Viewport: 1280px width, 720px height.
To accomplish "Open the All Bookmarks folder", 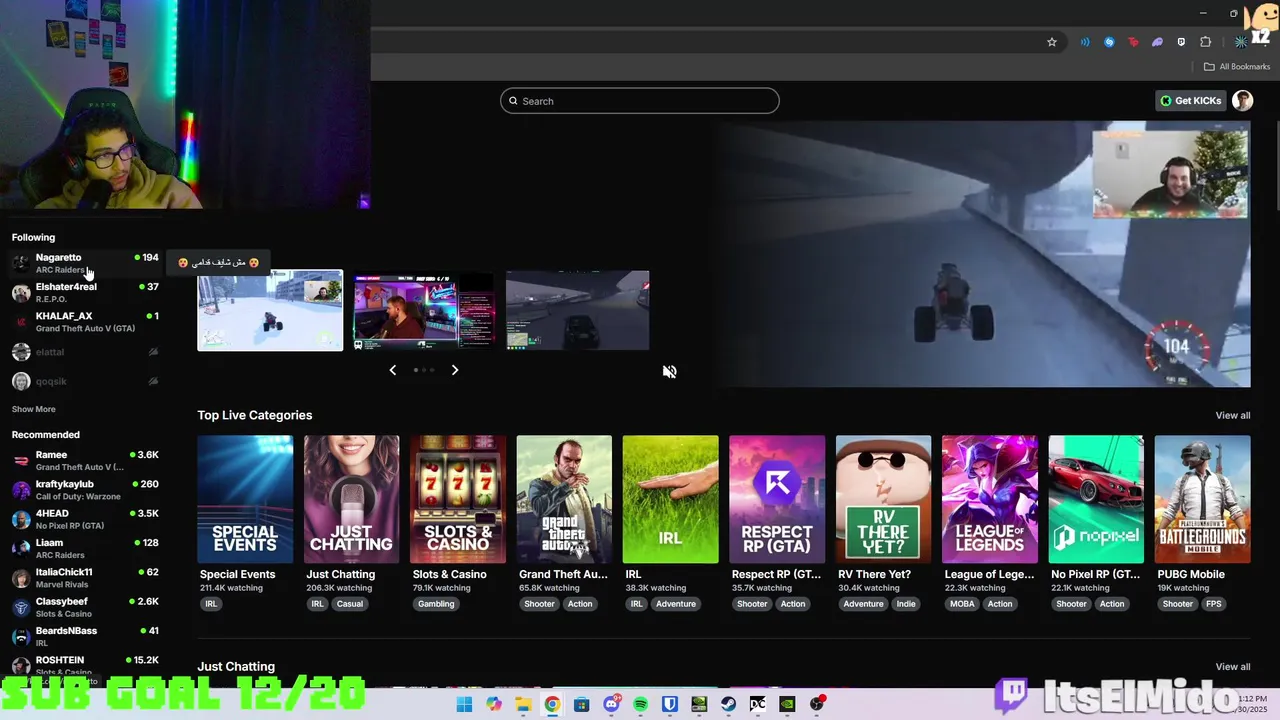I will point(1237,67).
